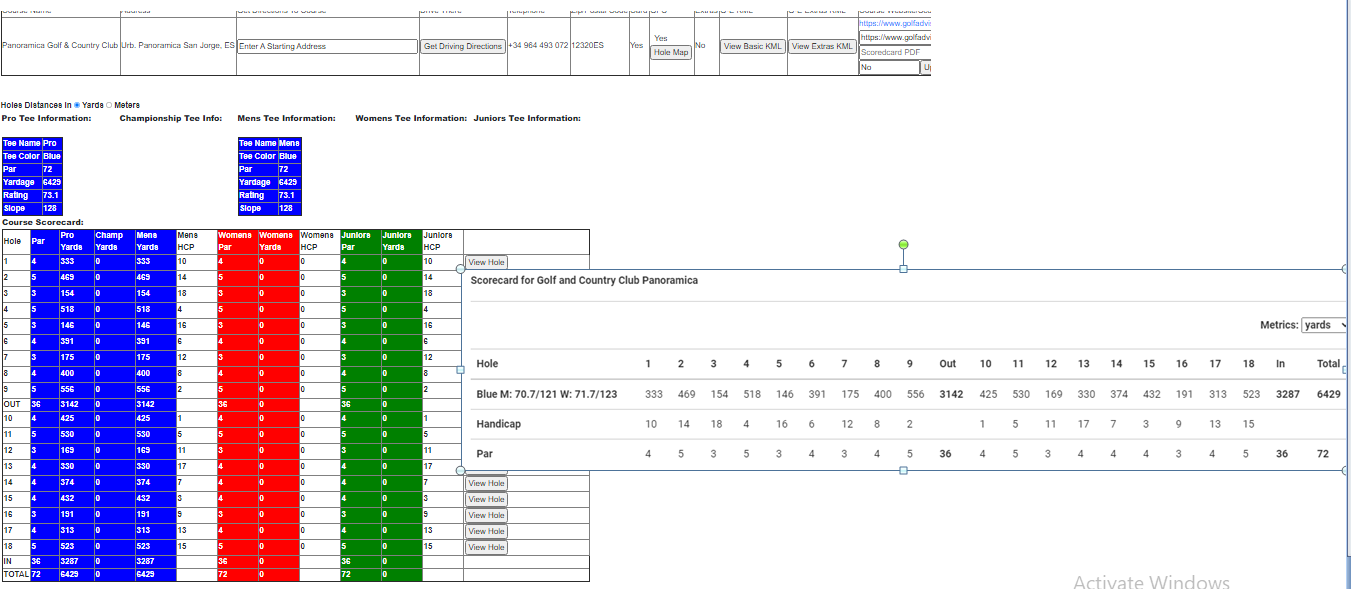Click the 'Urb. Panoramica San Jorge, ES' address

178,46
